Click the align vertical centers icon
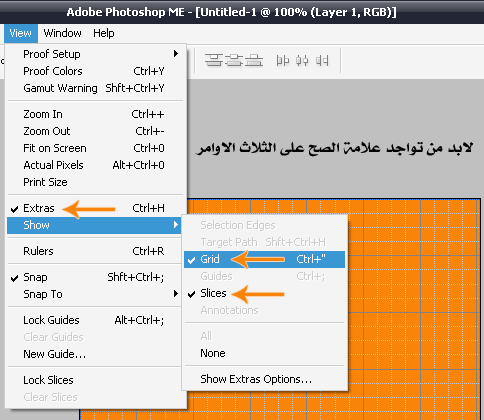 click(x=234, y=60)
